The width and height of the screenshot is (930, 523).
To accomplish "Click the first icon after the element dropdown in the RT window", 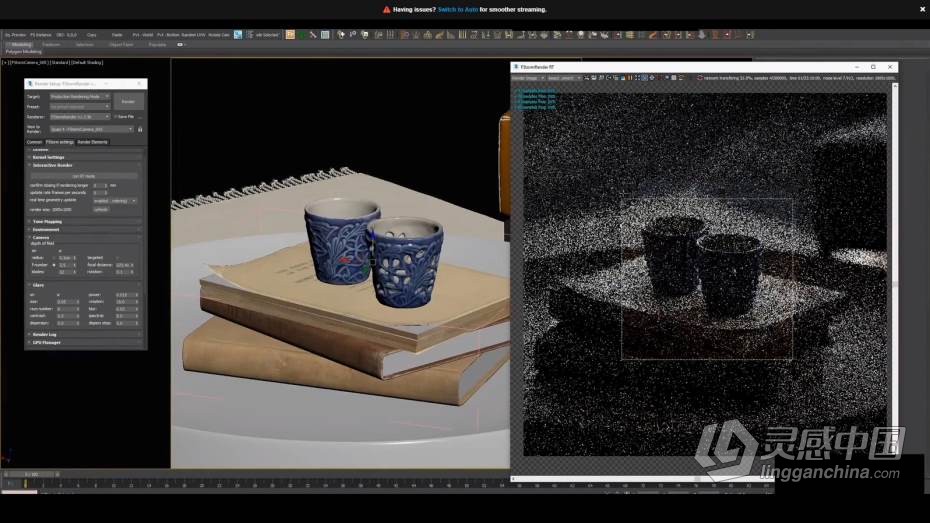I will point(587,78).
